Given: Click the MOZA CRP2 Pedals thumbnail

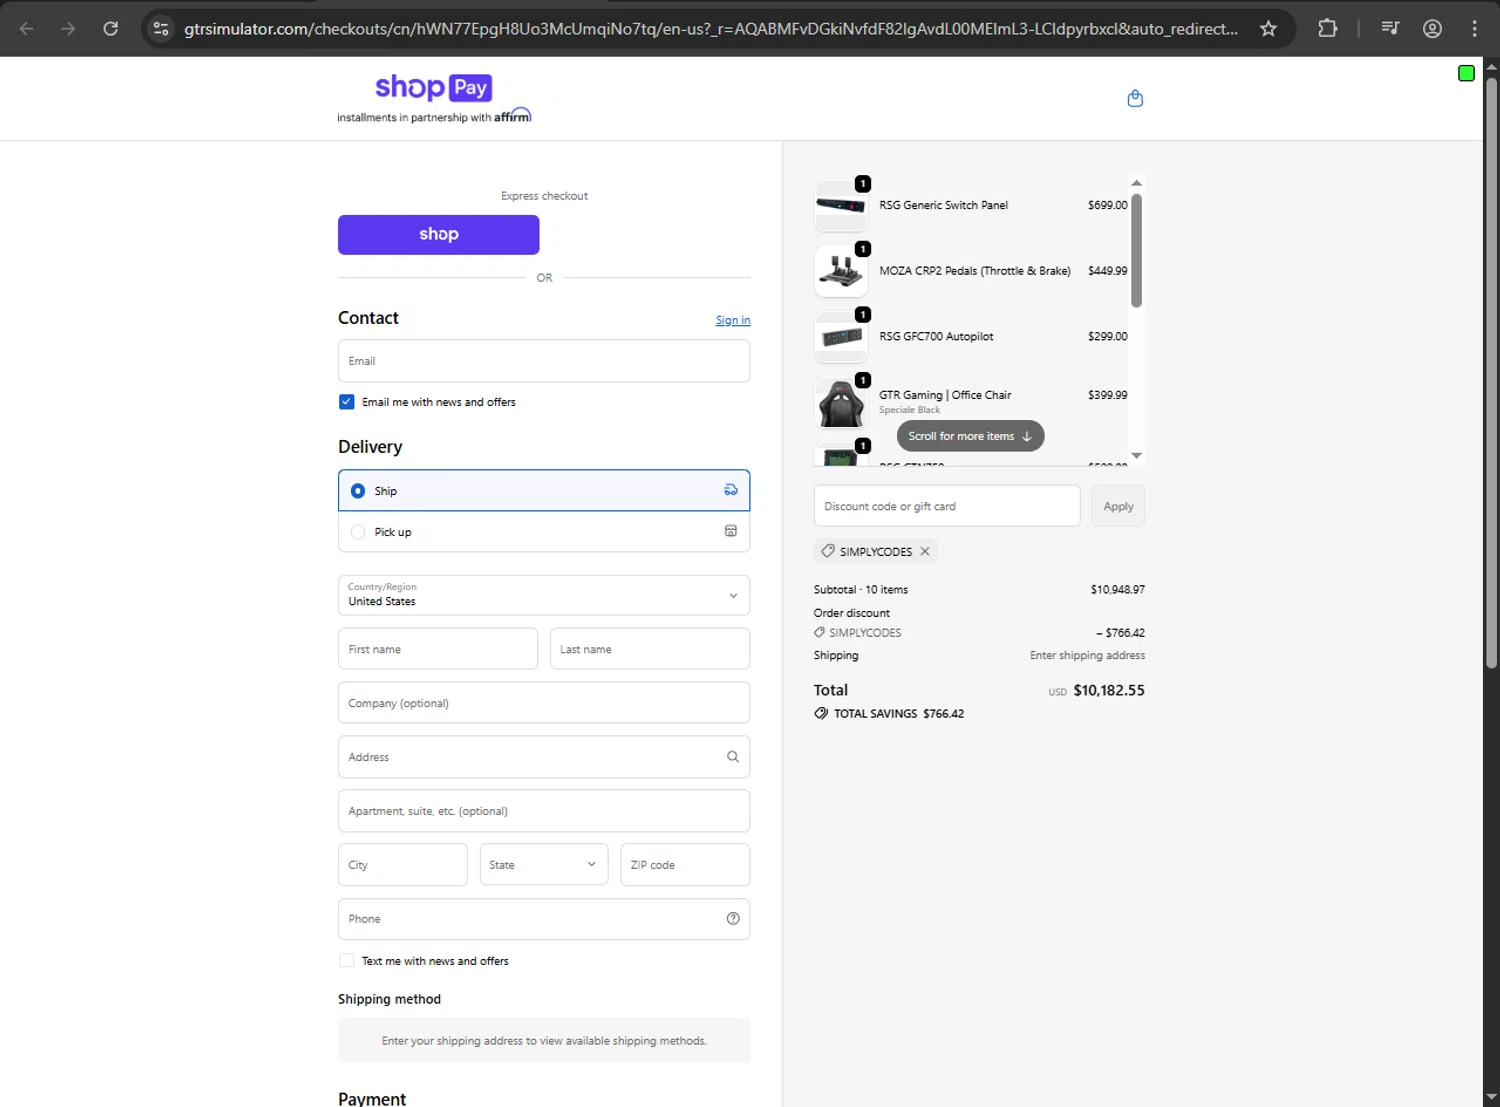Looking at the screenshot, I should 841,271.
